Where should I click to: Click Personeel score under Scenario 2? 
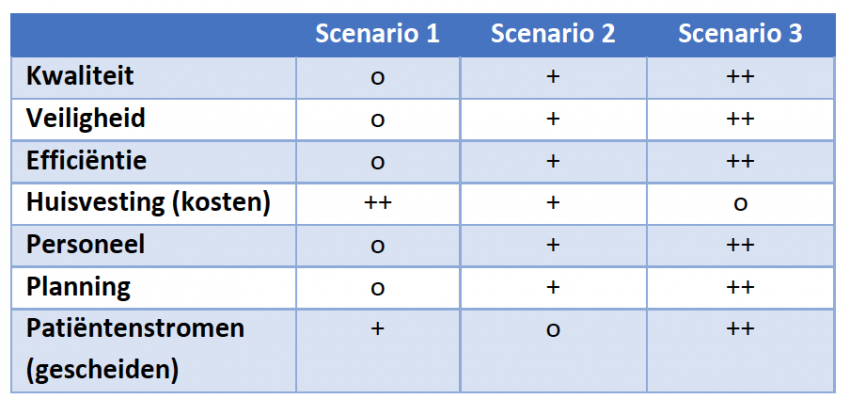tap(553, 245)
